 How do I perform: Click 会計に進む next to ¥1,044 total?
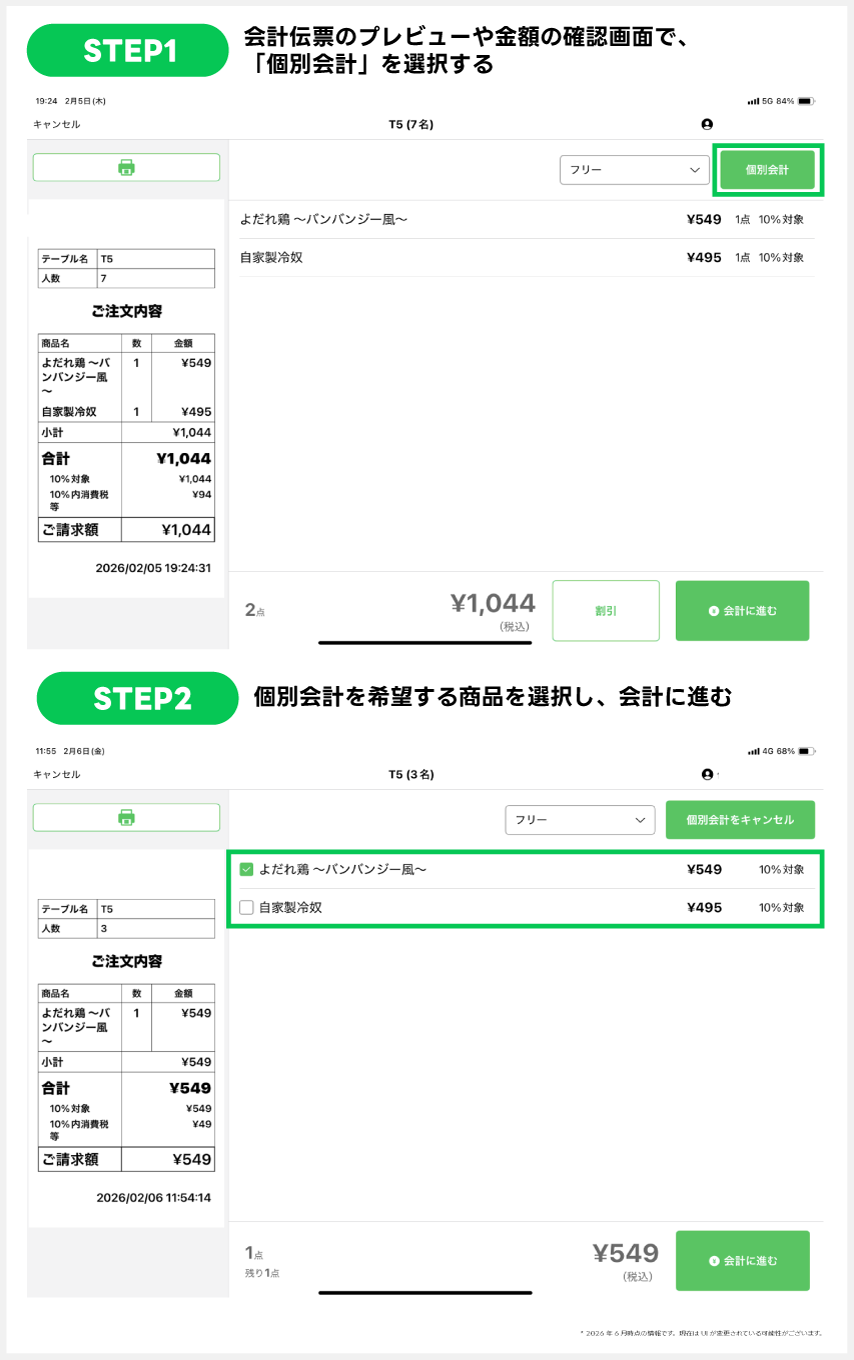coord(742,610)
